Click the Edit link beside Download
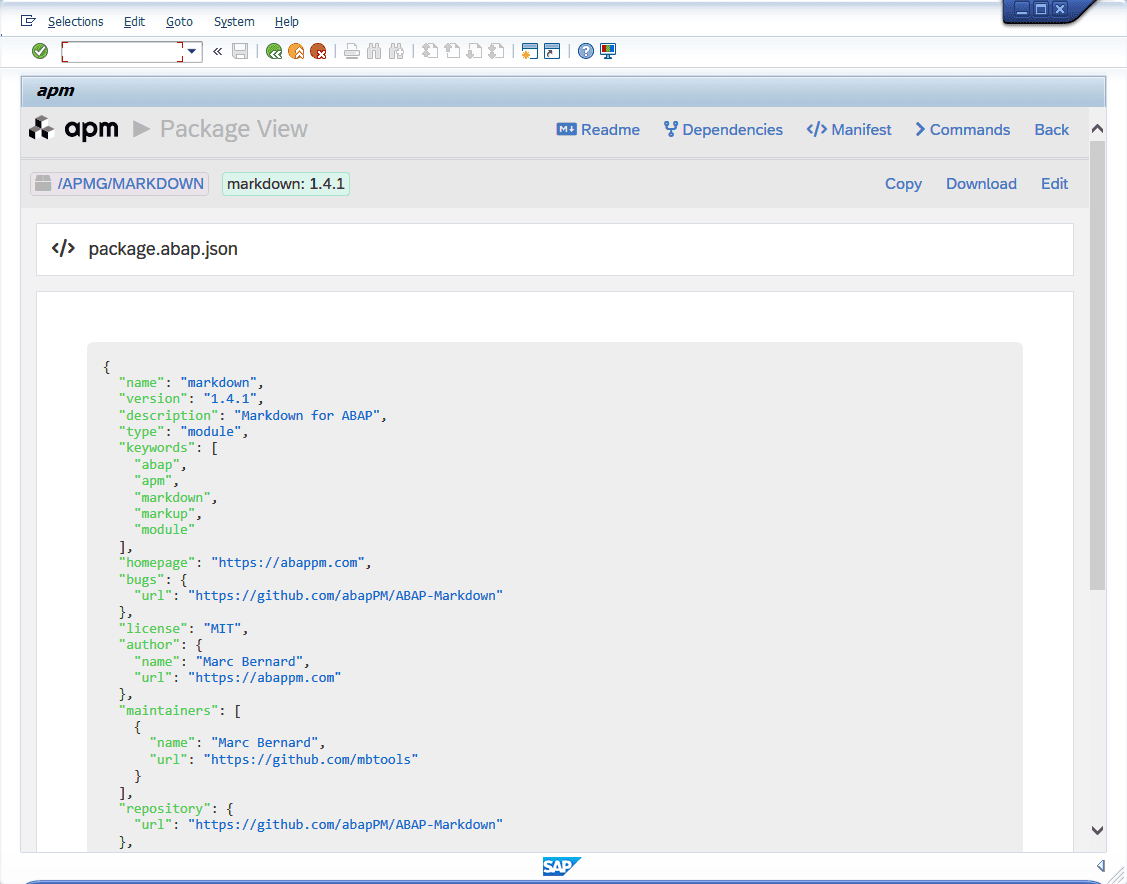Image resolution: width=1127 pixels, height=884 pixels. 1054,184
